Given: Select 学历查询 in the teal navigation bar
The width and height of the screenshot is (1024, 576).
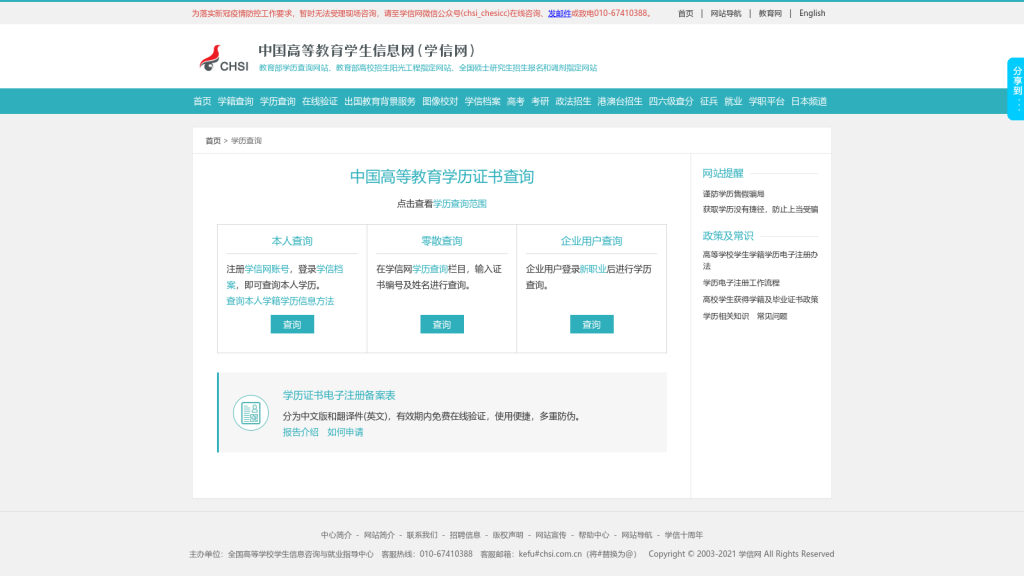Looking at the screenshot, I should pos(278,101).
